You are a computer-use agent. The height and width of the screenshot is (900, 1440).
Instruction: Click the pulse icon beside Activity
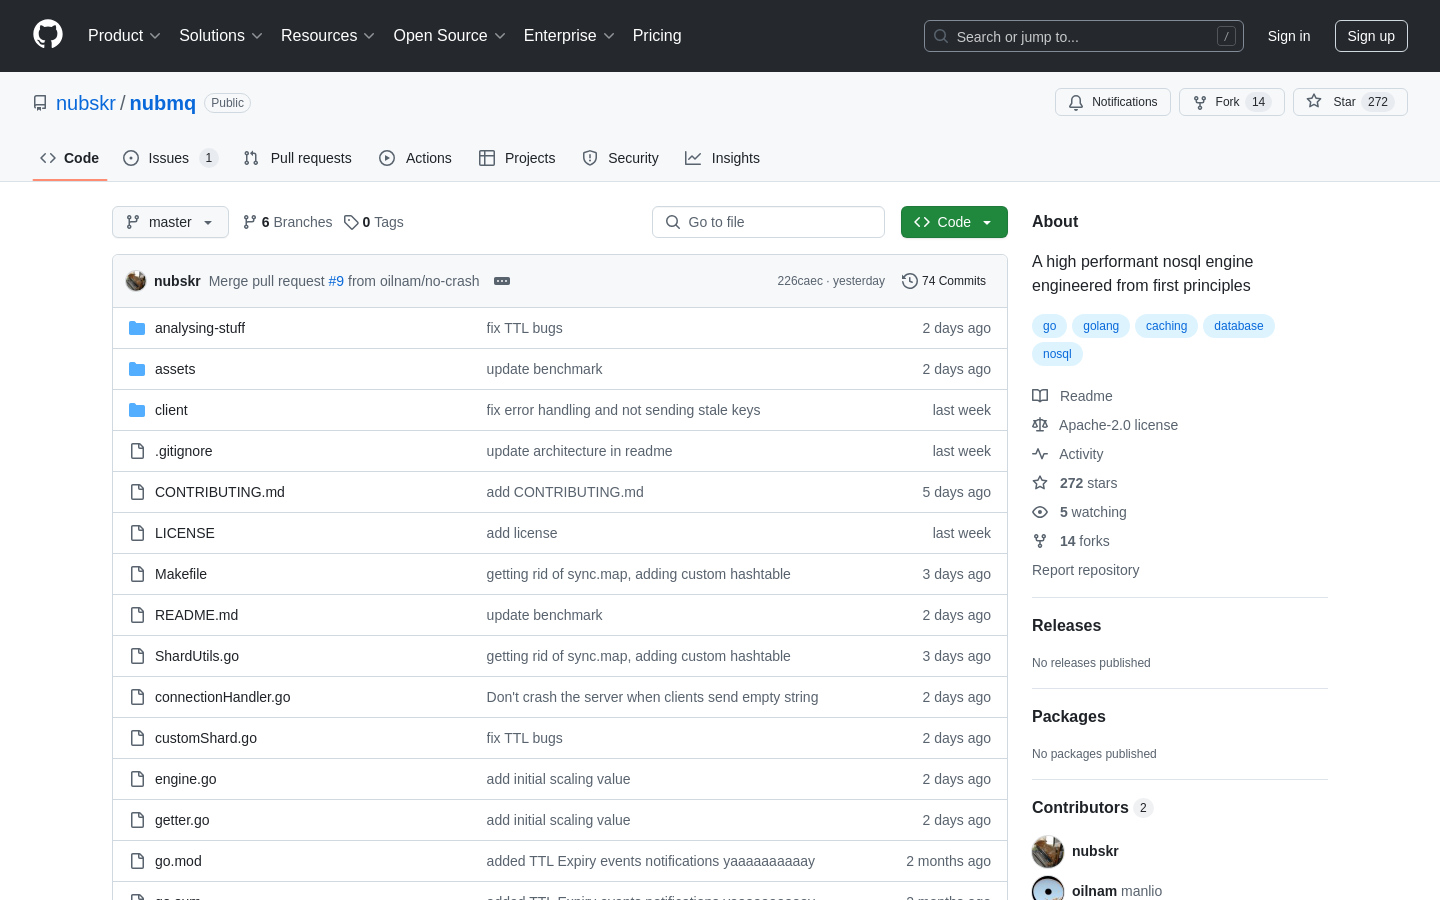(1040, 454)
